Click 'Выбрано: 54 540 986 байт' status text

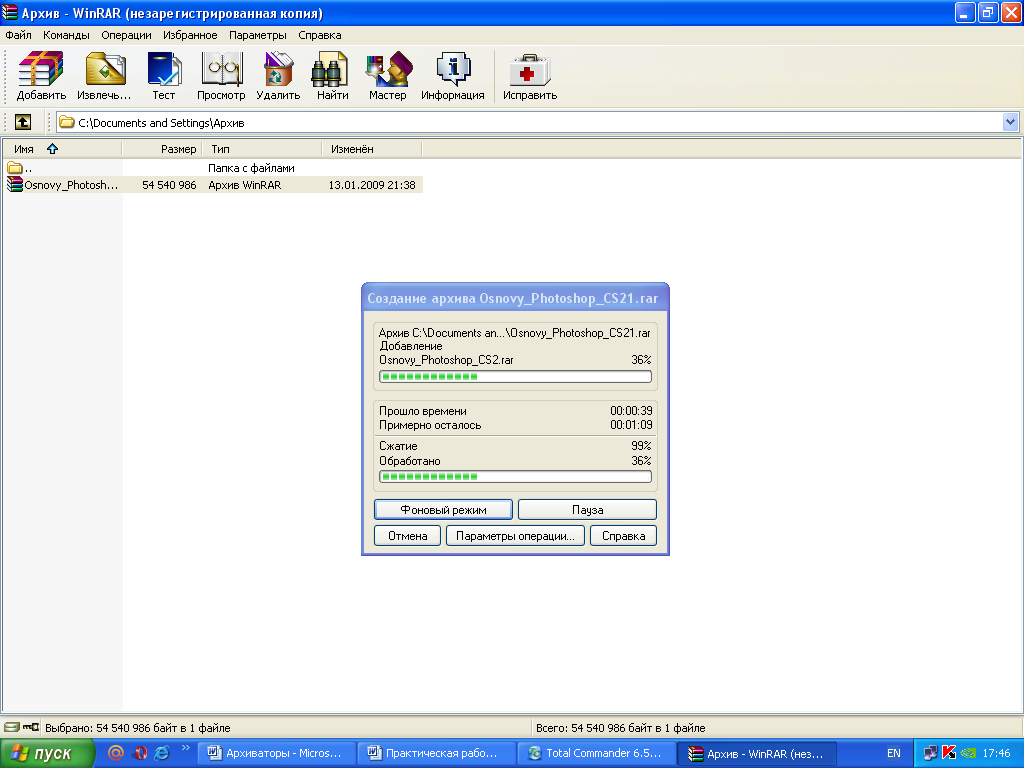[137, 728]
